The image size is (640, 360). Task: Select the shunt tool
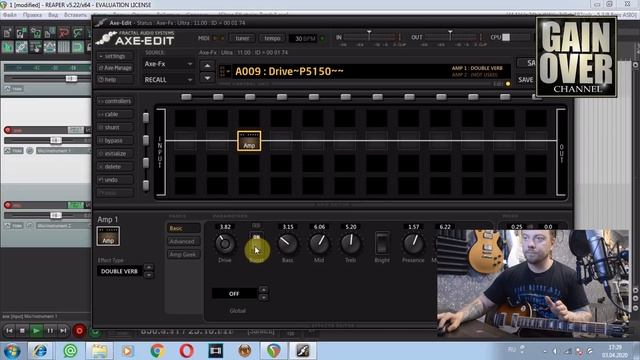115,127
